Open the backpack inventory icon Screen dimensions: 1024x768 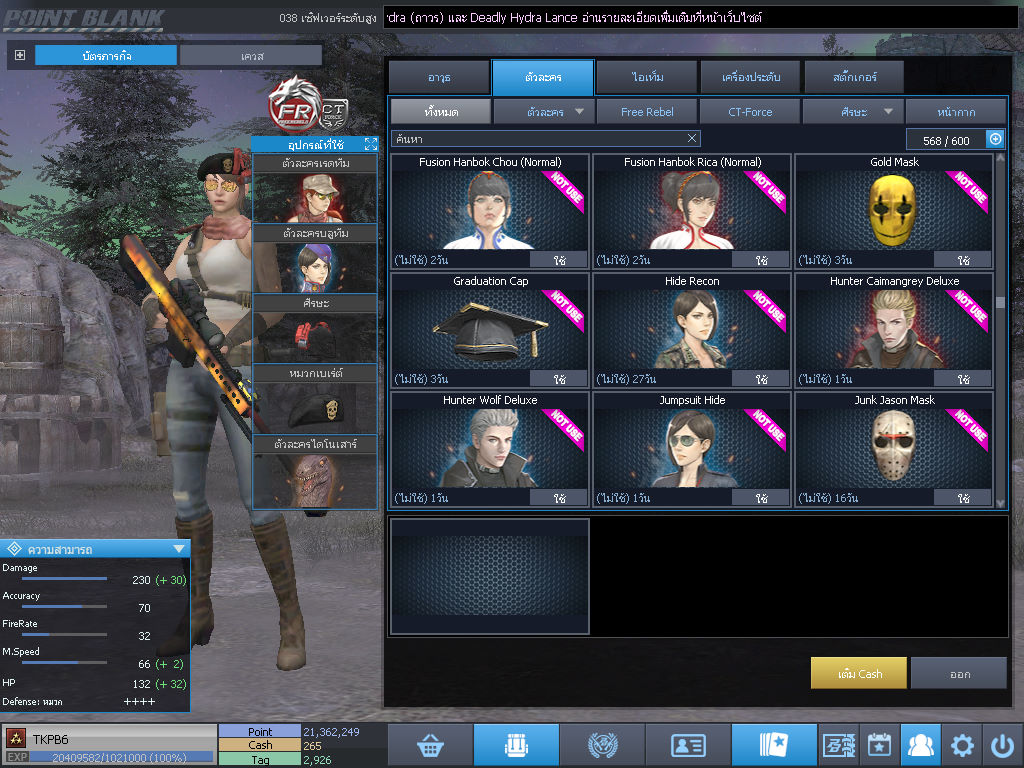pos(516,744)
